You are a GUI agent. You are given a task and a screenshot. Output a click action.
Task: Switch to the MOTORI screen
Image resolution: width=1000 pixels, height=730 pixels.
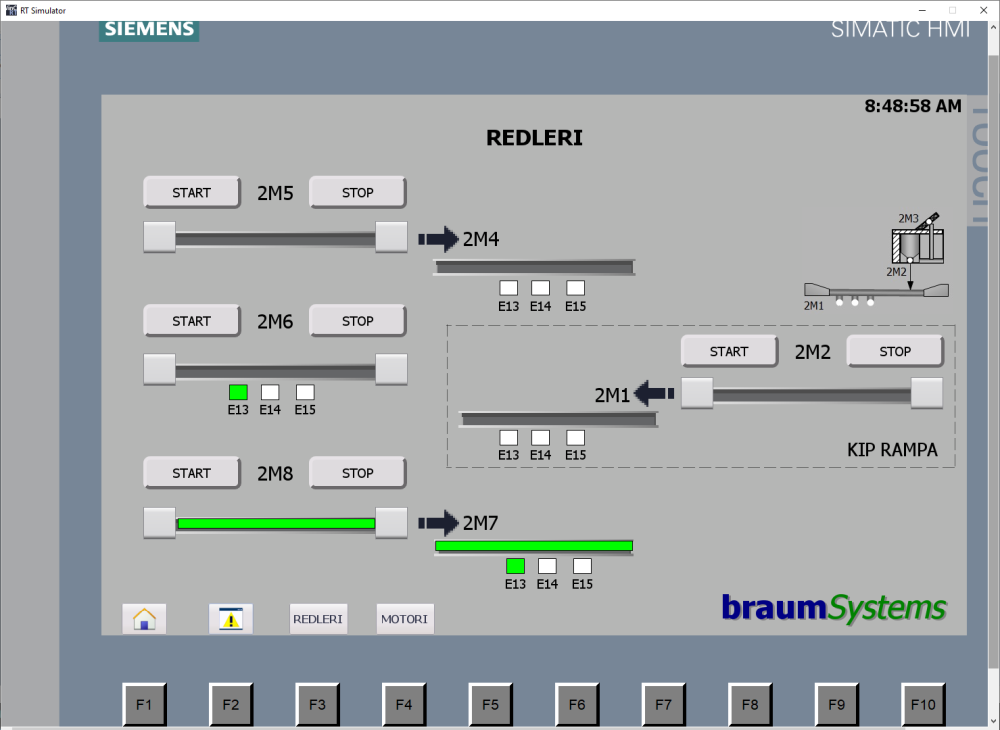point(404,619)
